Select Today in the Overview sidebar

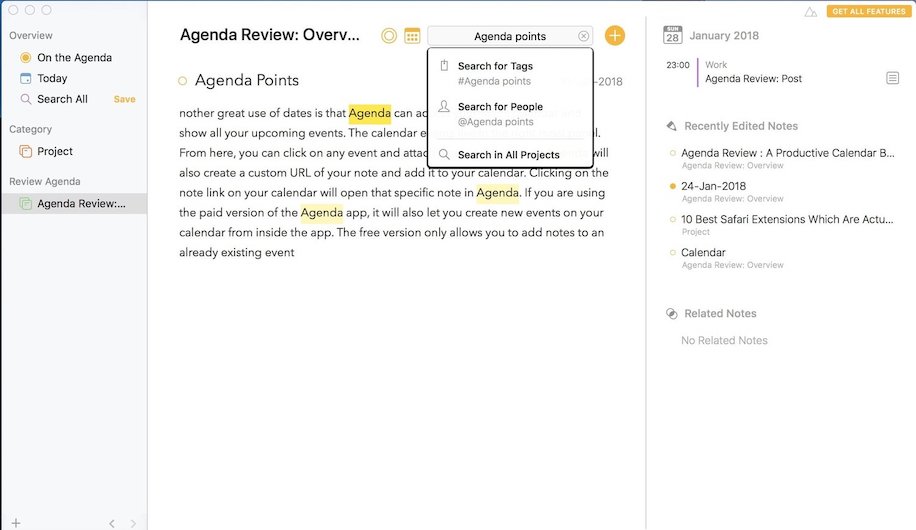[x=52, y=78]
